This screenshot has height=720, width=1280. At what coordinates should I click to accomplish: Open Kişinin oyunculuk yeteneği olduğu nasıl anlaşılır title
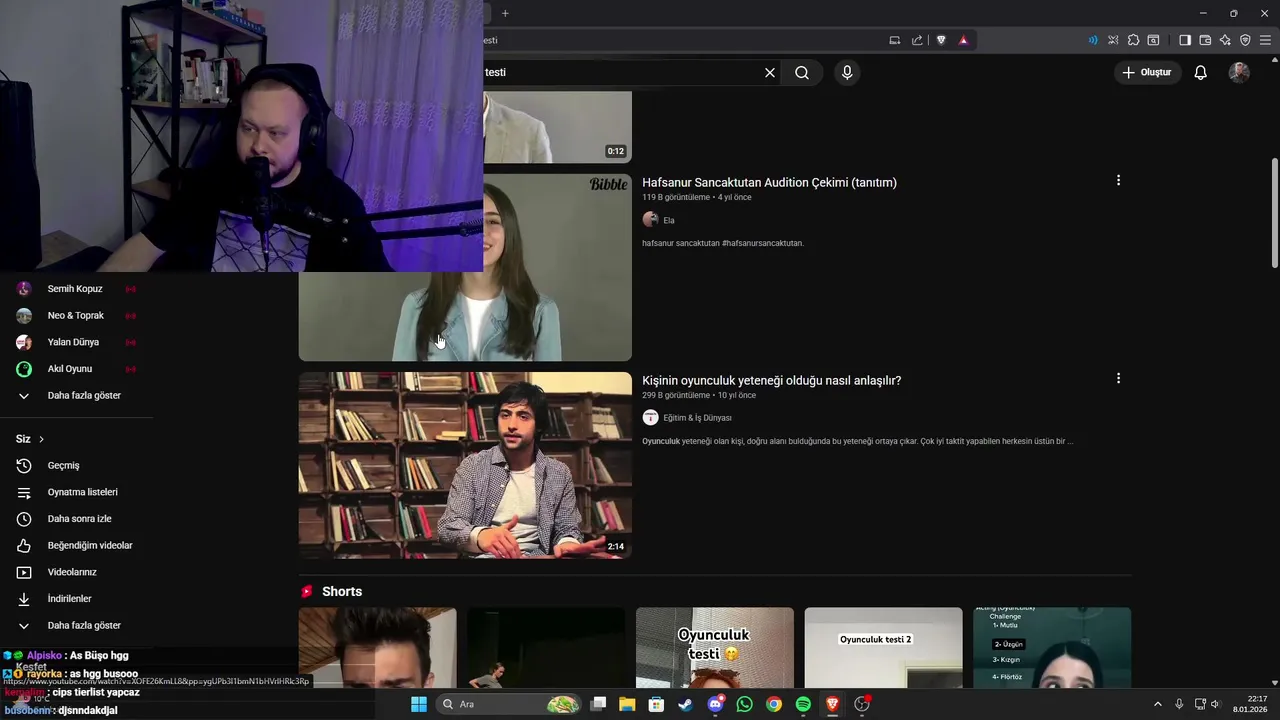[x=771, y=380]
